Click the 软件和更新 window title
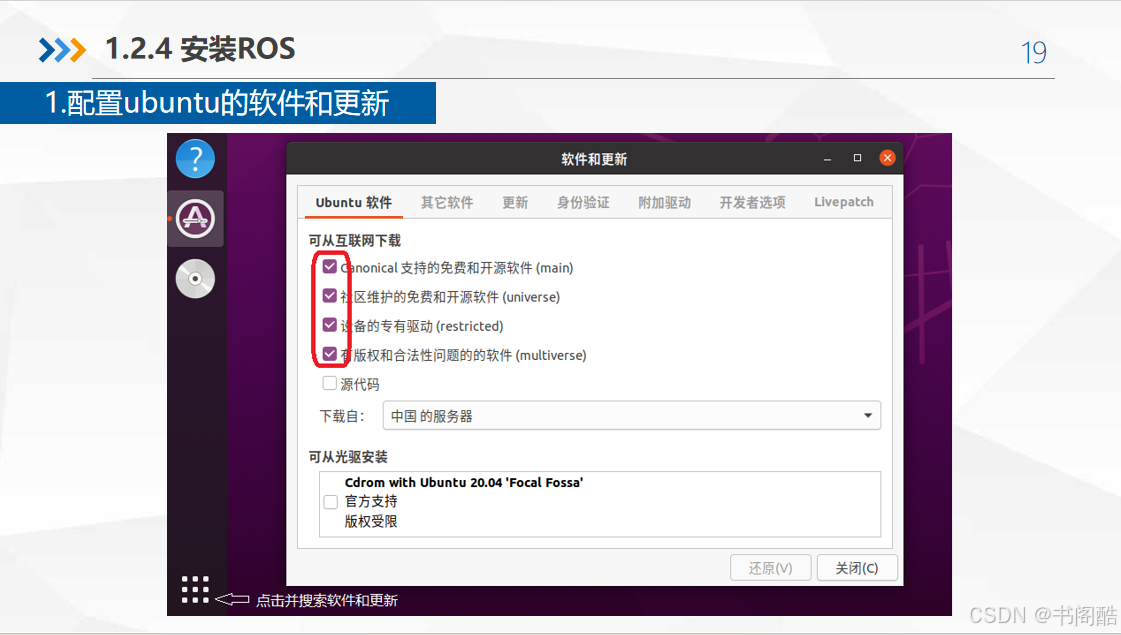Image resolution: width=1121 pixels, height=635 pixels. [594, 159]
